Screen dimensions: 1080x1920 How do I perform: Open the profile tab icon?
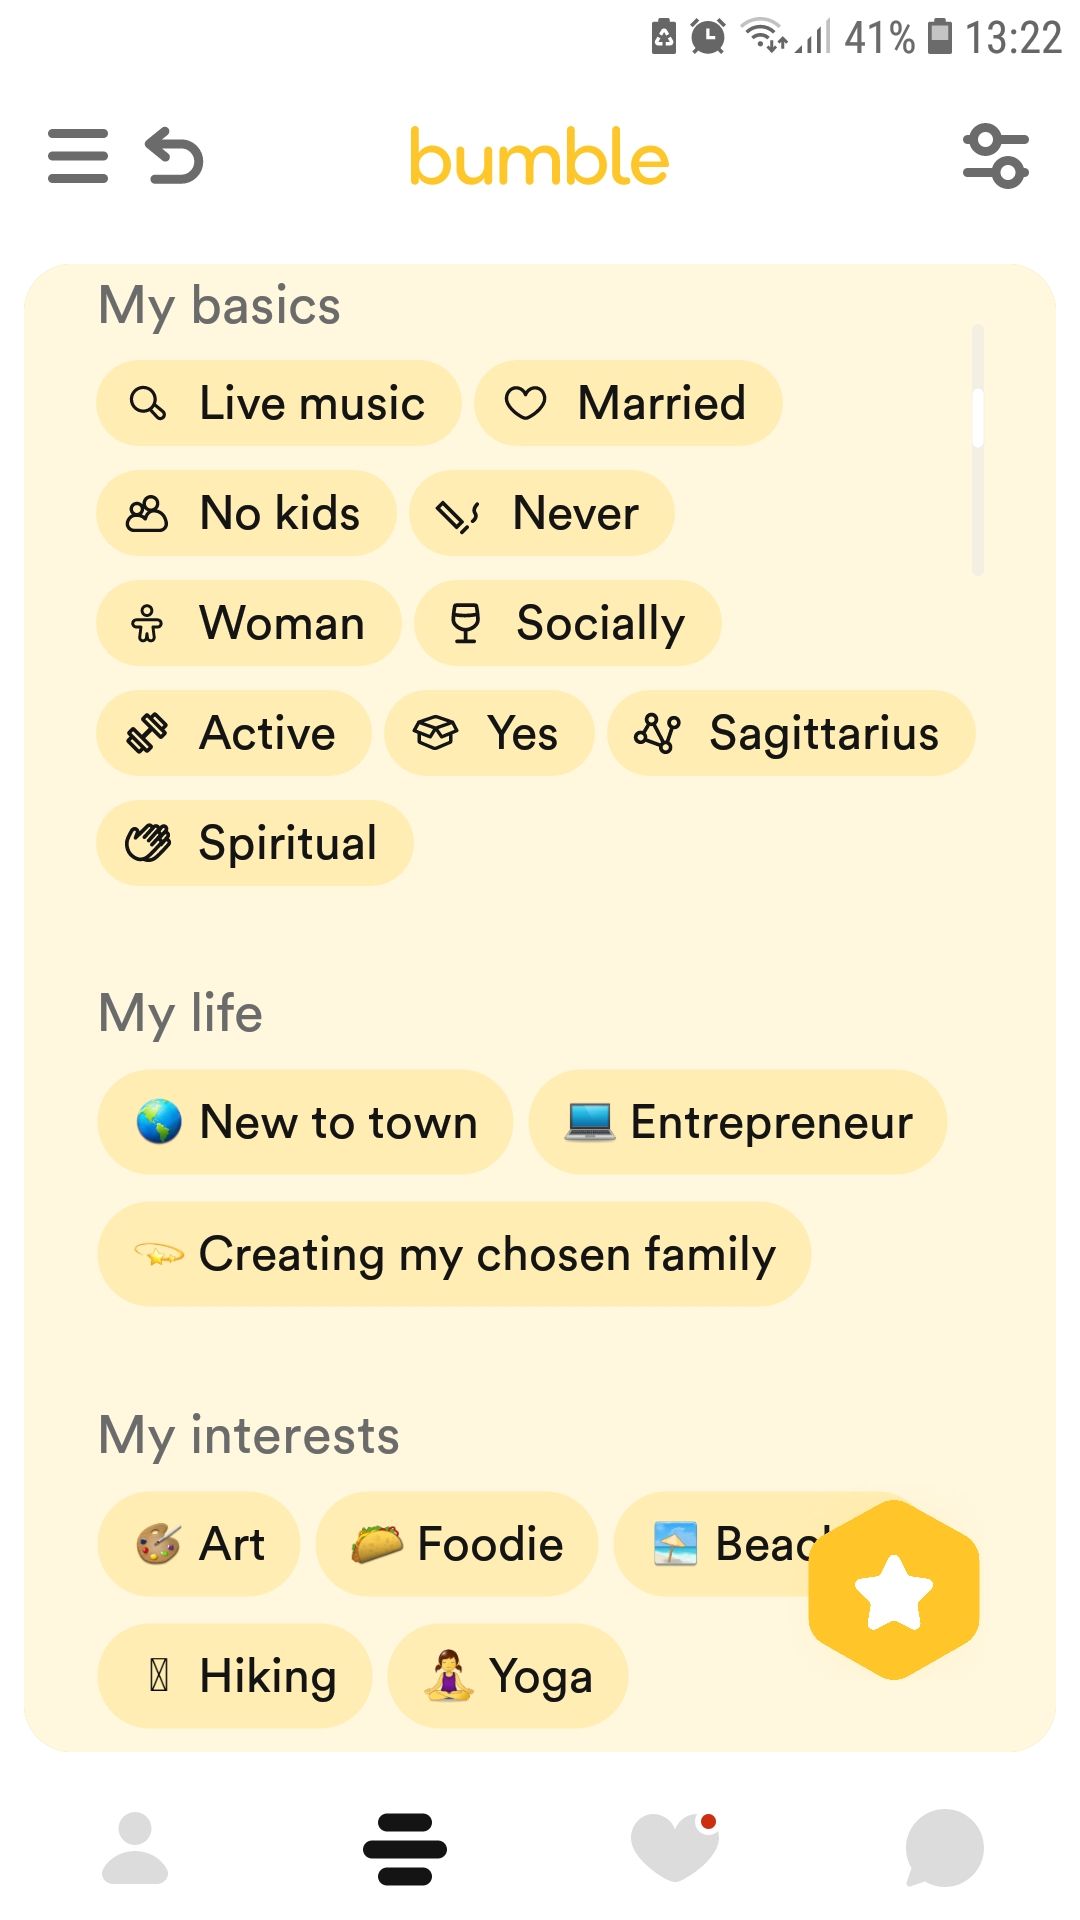click(x=135, y=1848)
